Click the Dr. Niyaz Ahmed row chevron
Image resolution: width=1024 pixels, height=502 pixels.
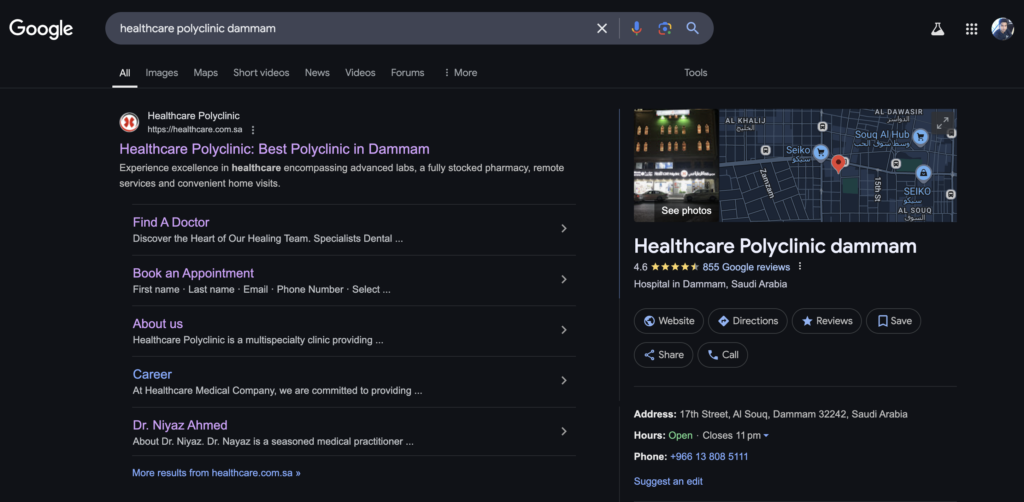tap(564, 431)
